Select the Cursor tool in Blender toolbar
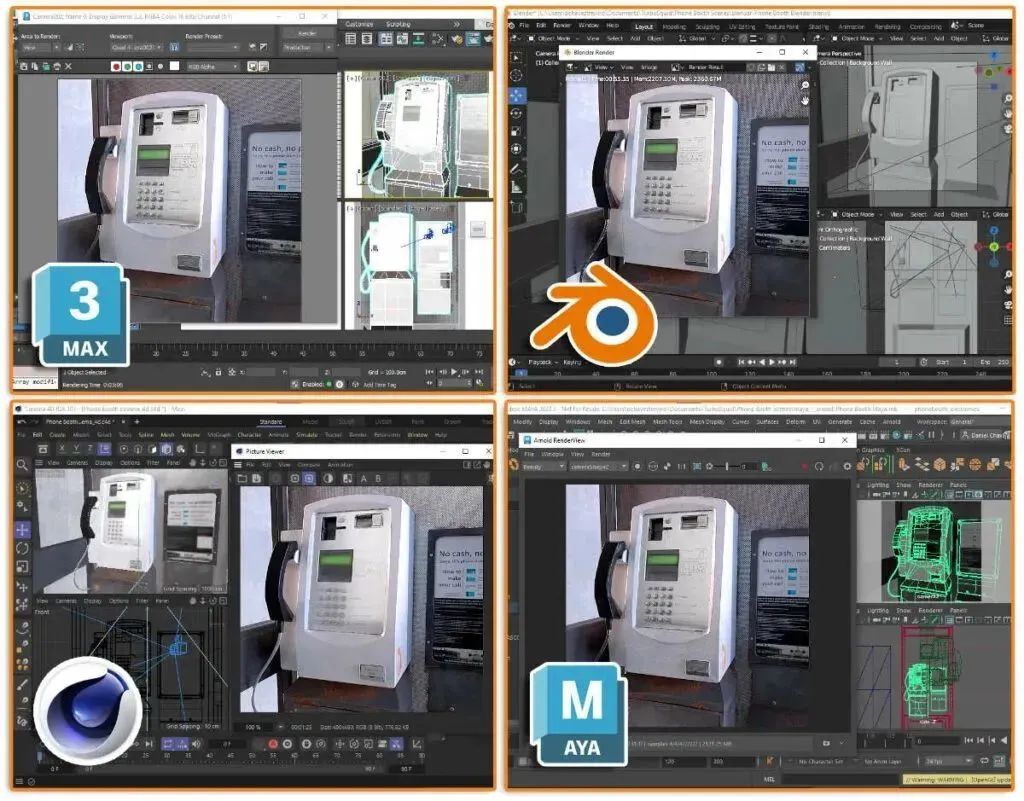This screenshot has height=801, width=1024. coord(517,76)
